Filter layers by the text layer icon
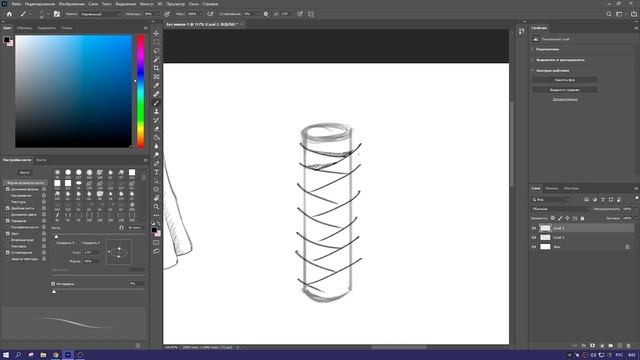Screen dimensions: 640x360 coord(603,200)
